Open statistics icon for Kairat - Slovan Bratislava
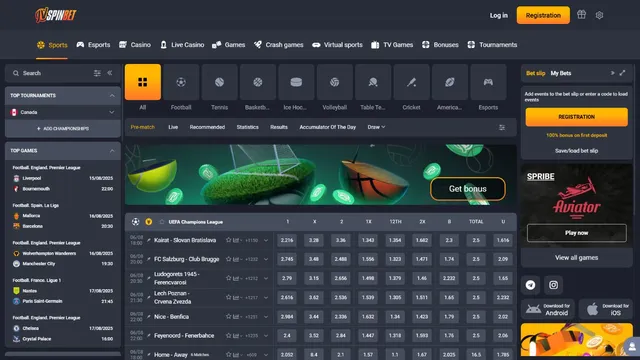 click(236, 240)
